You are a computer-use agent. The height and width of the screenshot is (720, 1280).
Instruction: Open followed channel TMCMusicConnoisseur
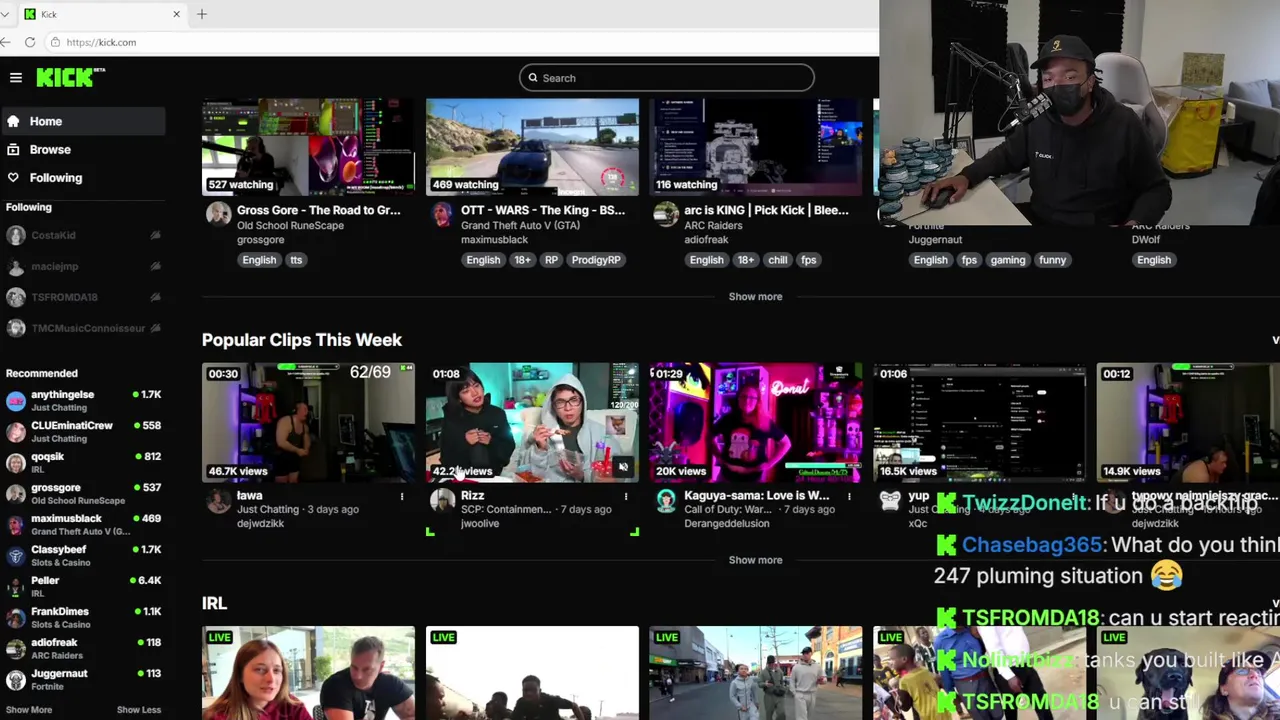(83, 328)
